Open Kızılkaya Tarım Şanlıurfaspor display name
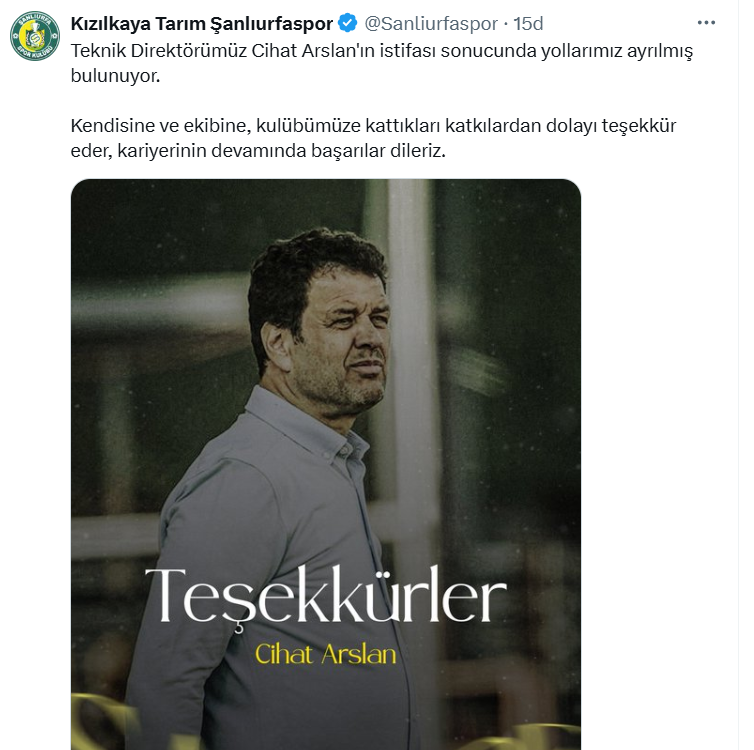This screenshot has height=750, width=754. pos(201,23)
